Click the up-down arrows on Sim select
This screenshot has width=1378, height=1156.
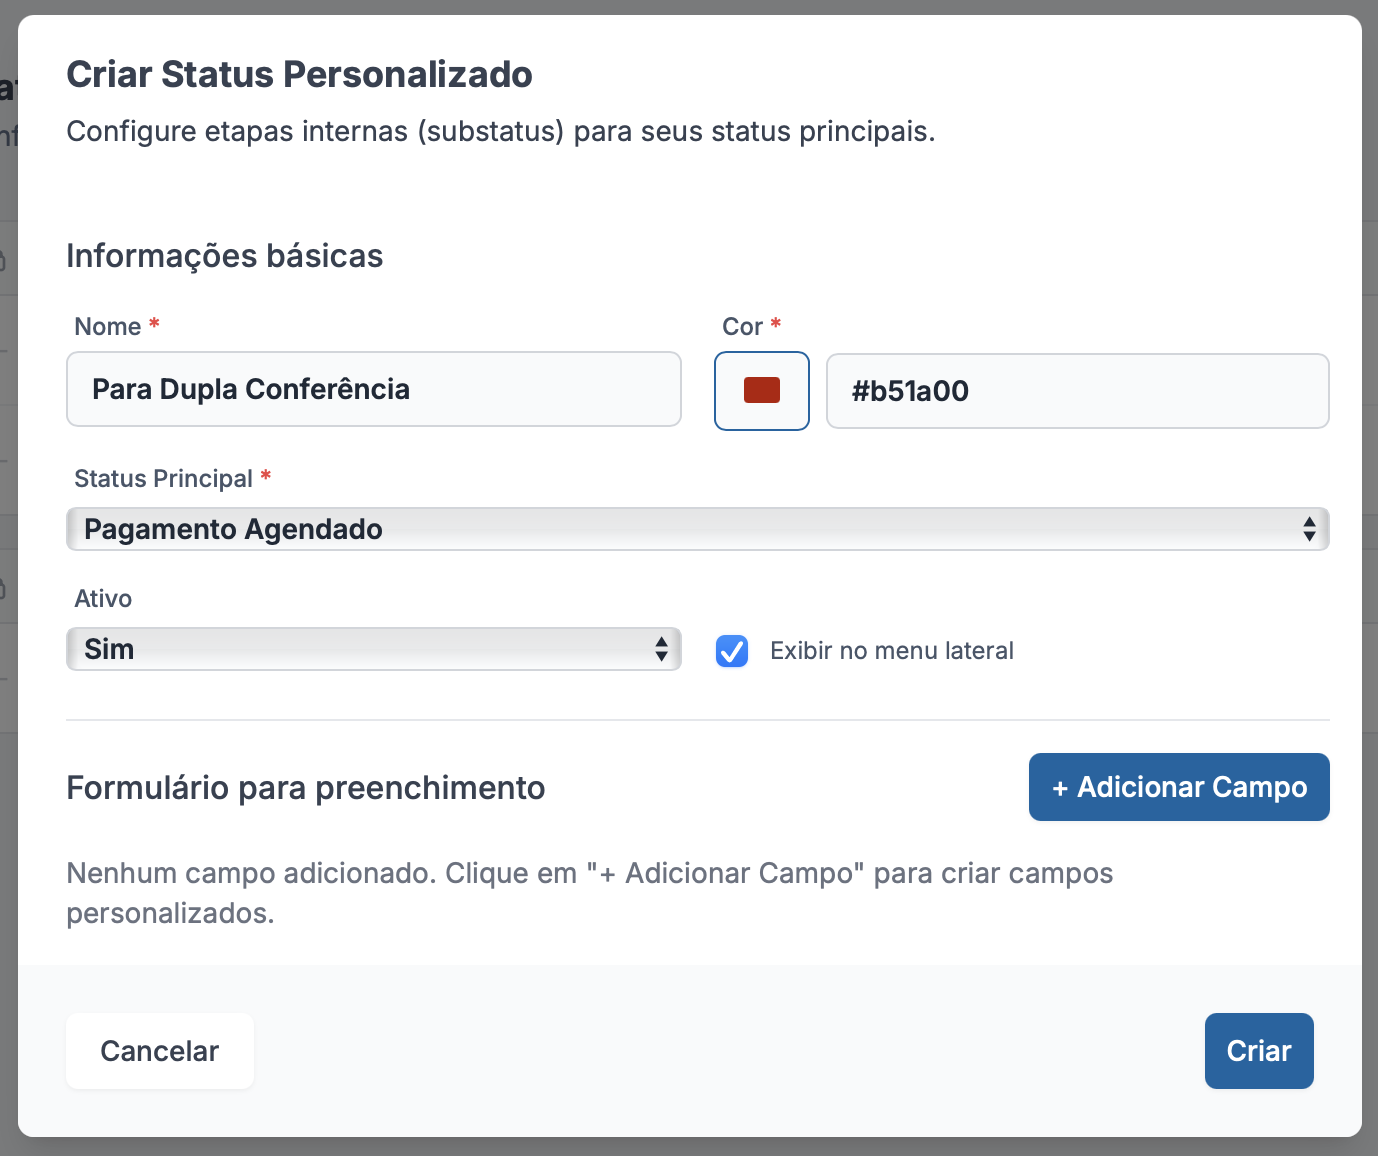(661, 649)
